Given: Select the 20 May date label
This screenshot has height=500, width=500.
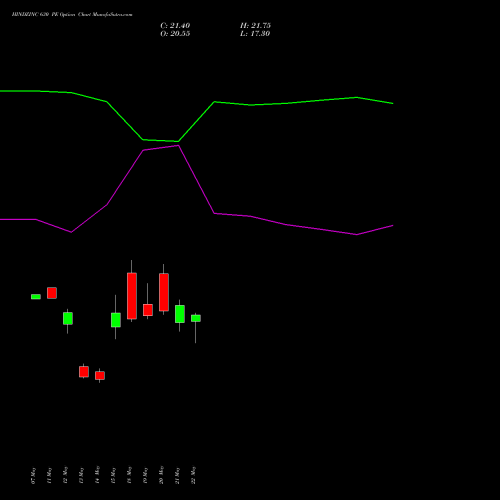Looking at the screenshot, I should pyautogui.click(x=161, y=476).
